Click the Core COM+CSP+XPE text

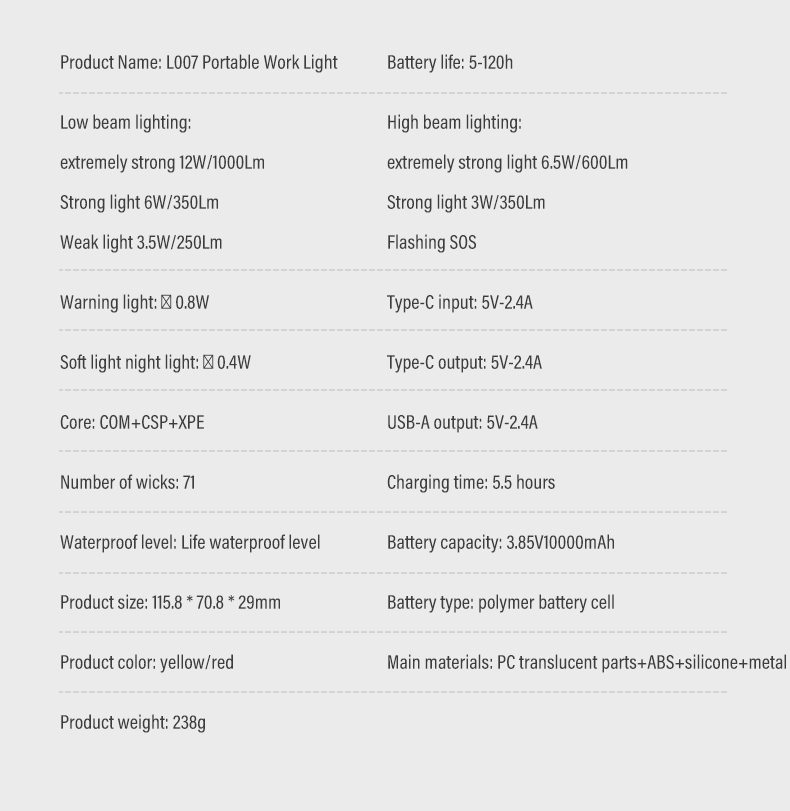click(132, 423)
